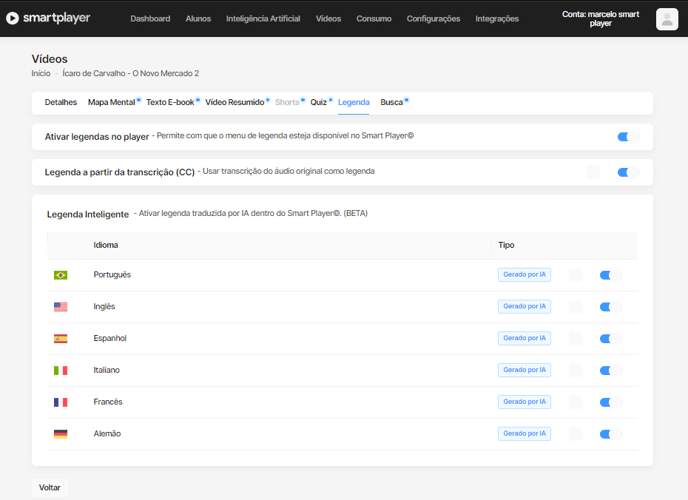Click the Conta: marcelo smart player label
Viewport: 688px width, 500px height.
point(601,19)
